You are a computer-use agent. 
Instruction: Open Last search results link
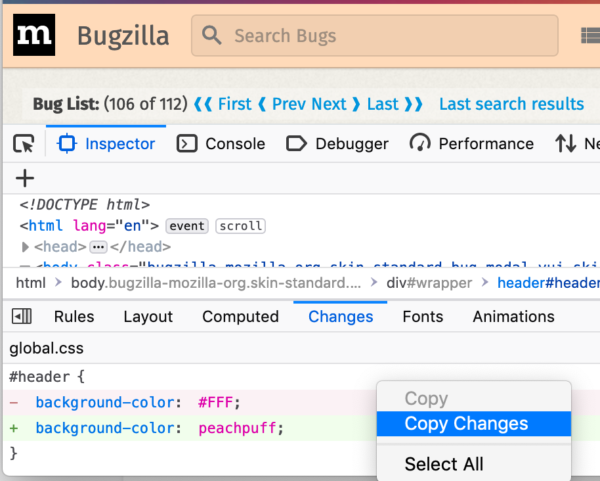511,104
